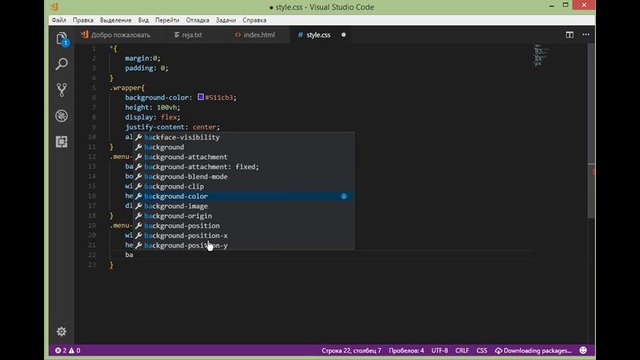
Task: Split the editor with split icon
Action: 569,35
